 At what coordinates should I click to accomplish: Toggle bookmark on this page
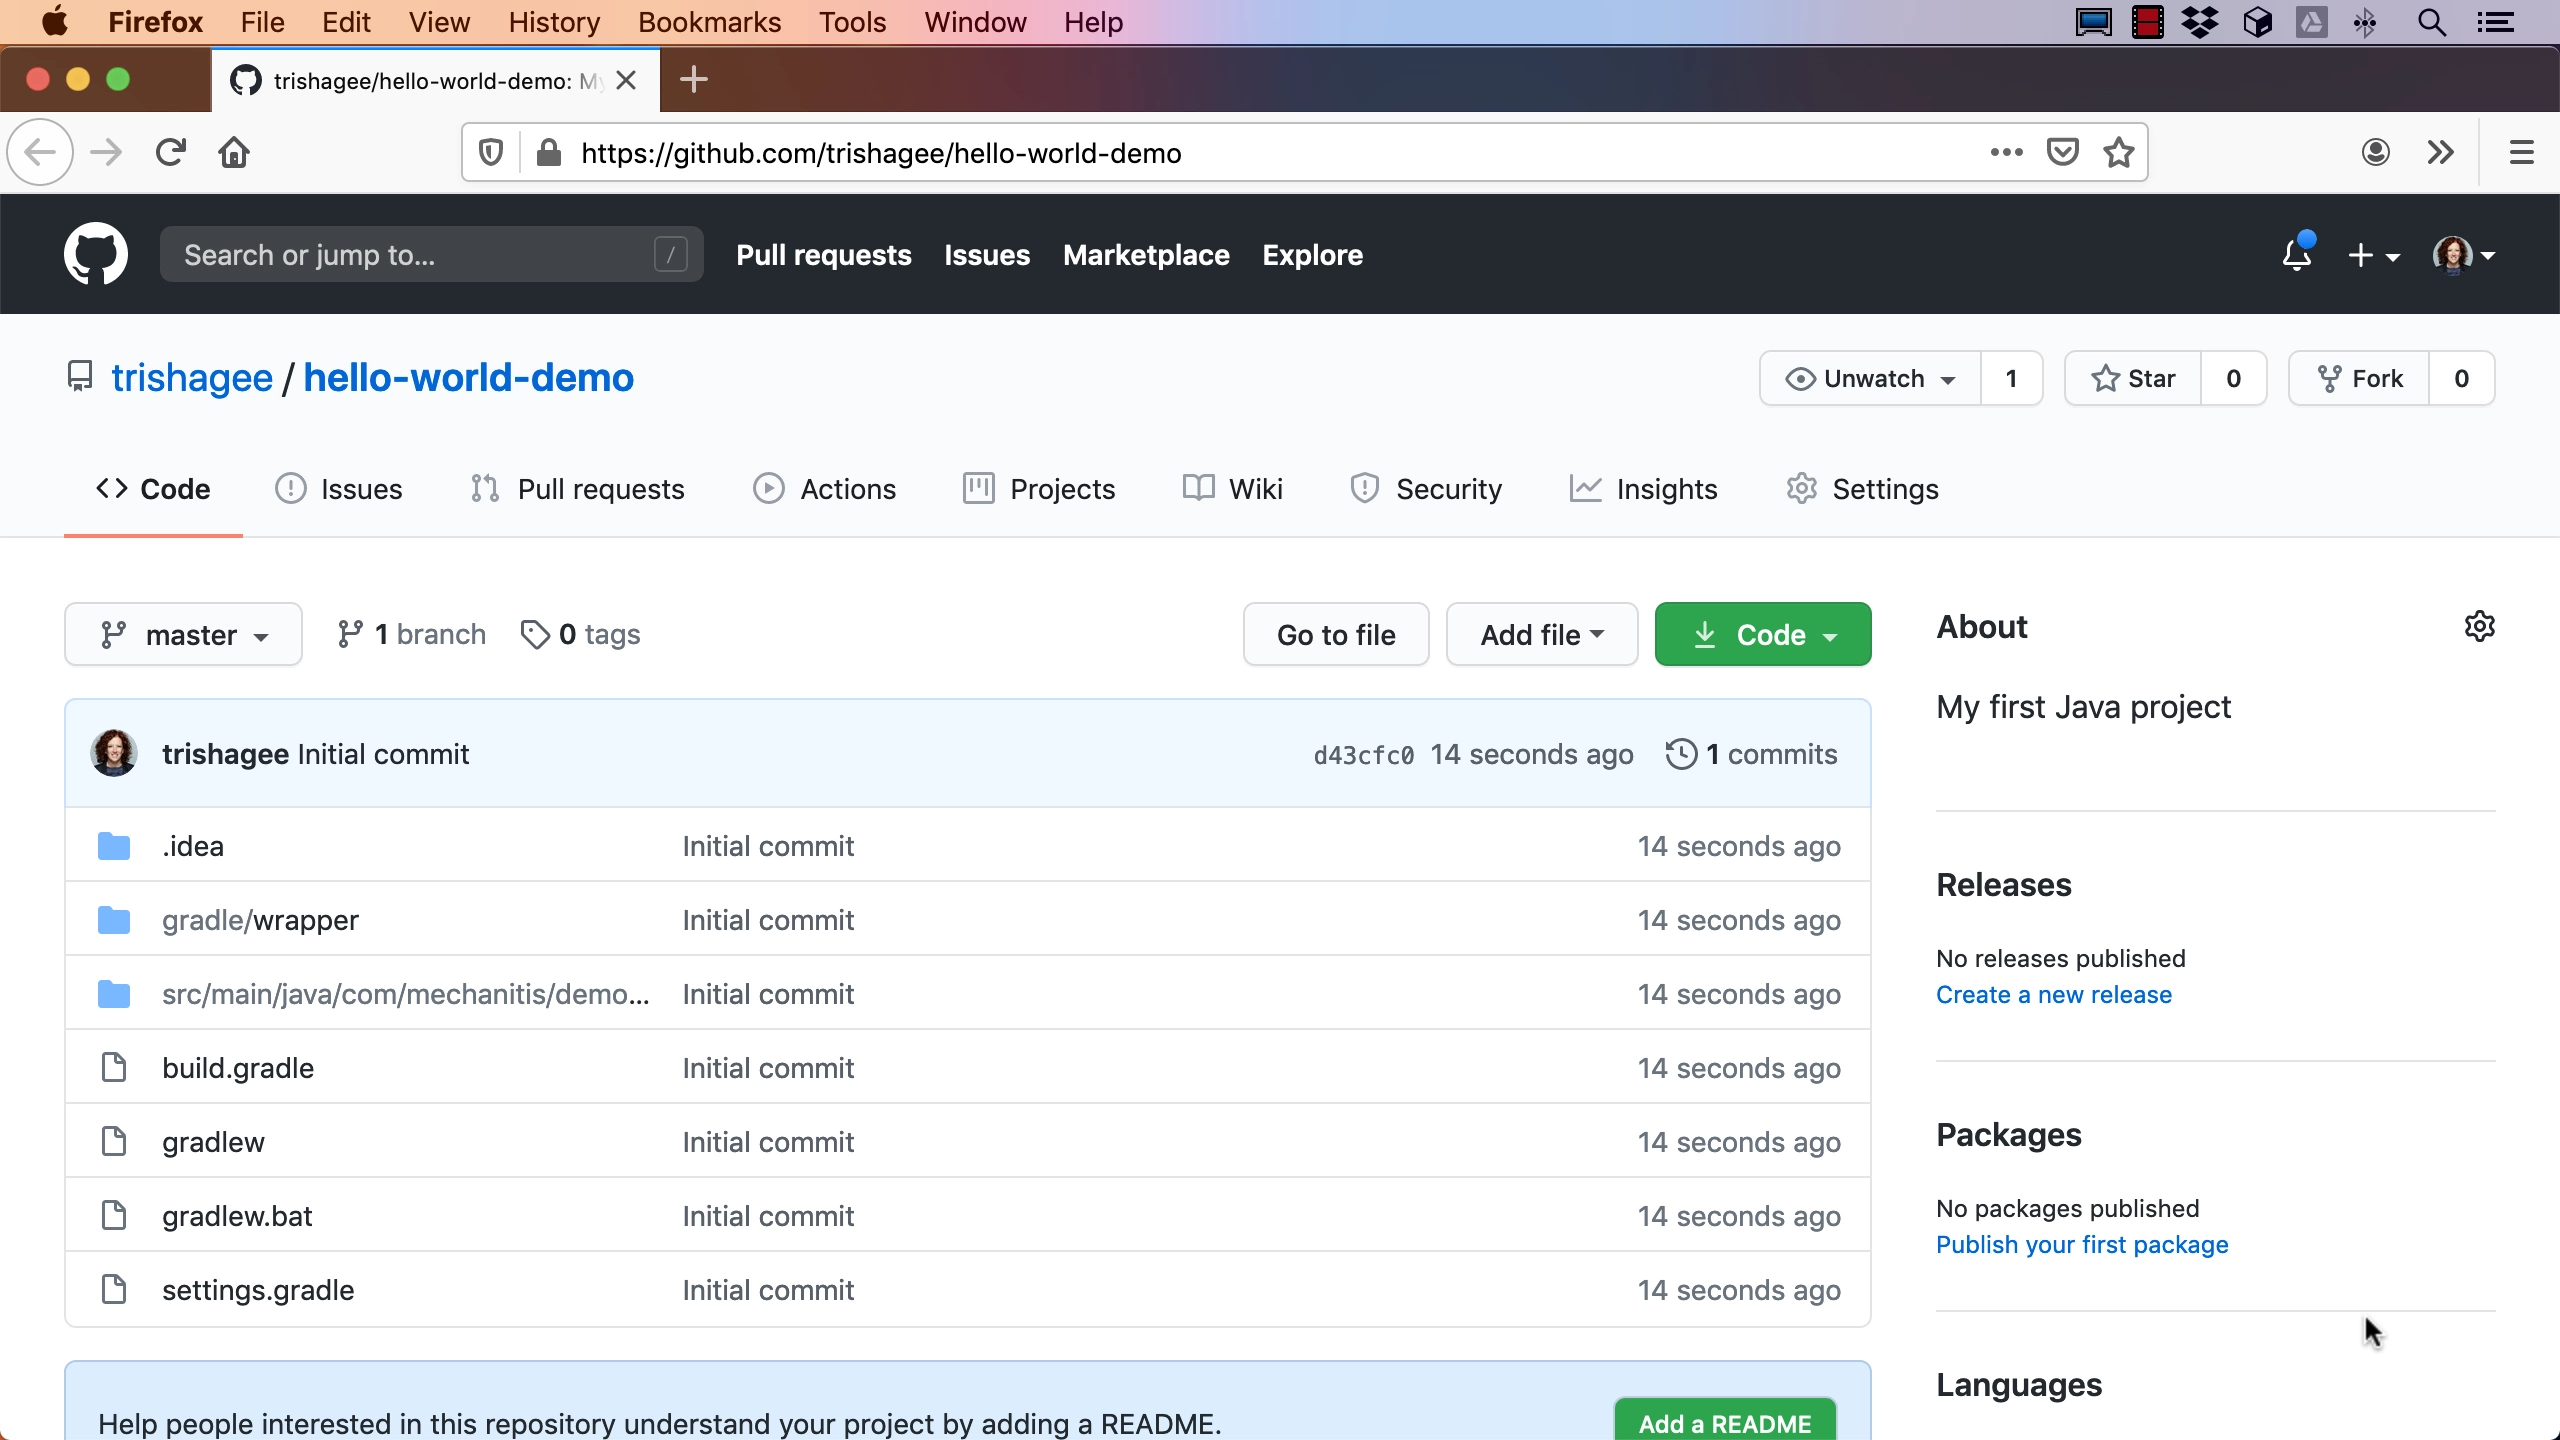2120,151
